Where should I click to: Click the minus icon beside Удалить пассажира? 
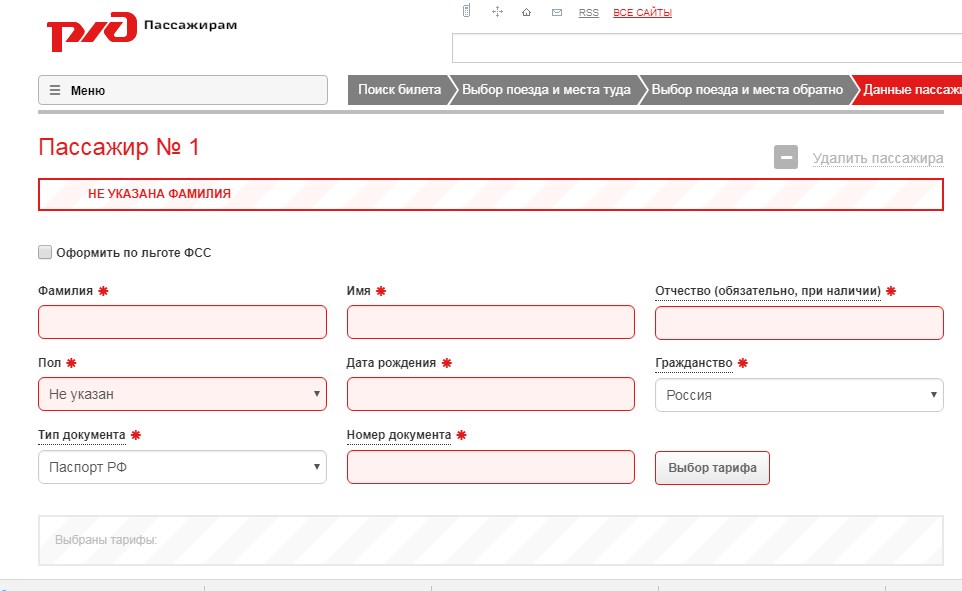[785, 157]
